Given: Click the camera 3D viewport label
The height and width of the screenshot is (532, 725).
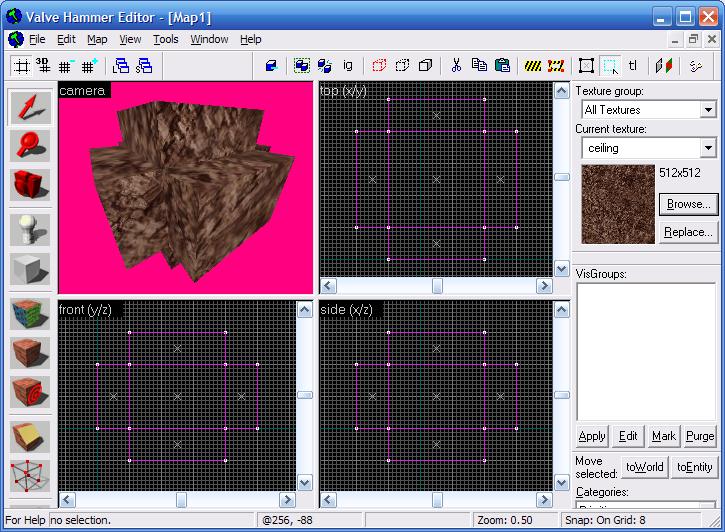Looking at the screenshot, I should click(82, 91).
